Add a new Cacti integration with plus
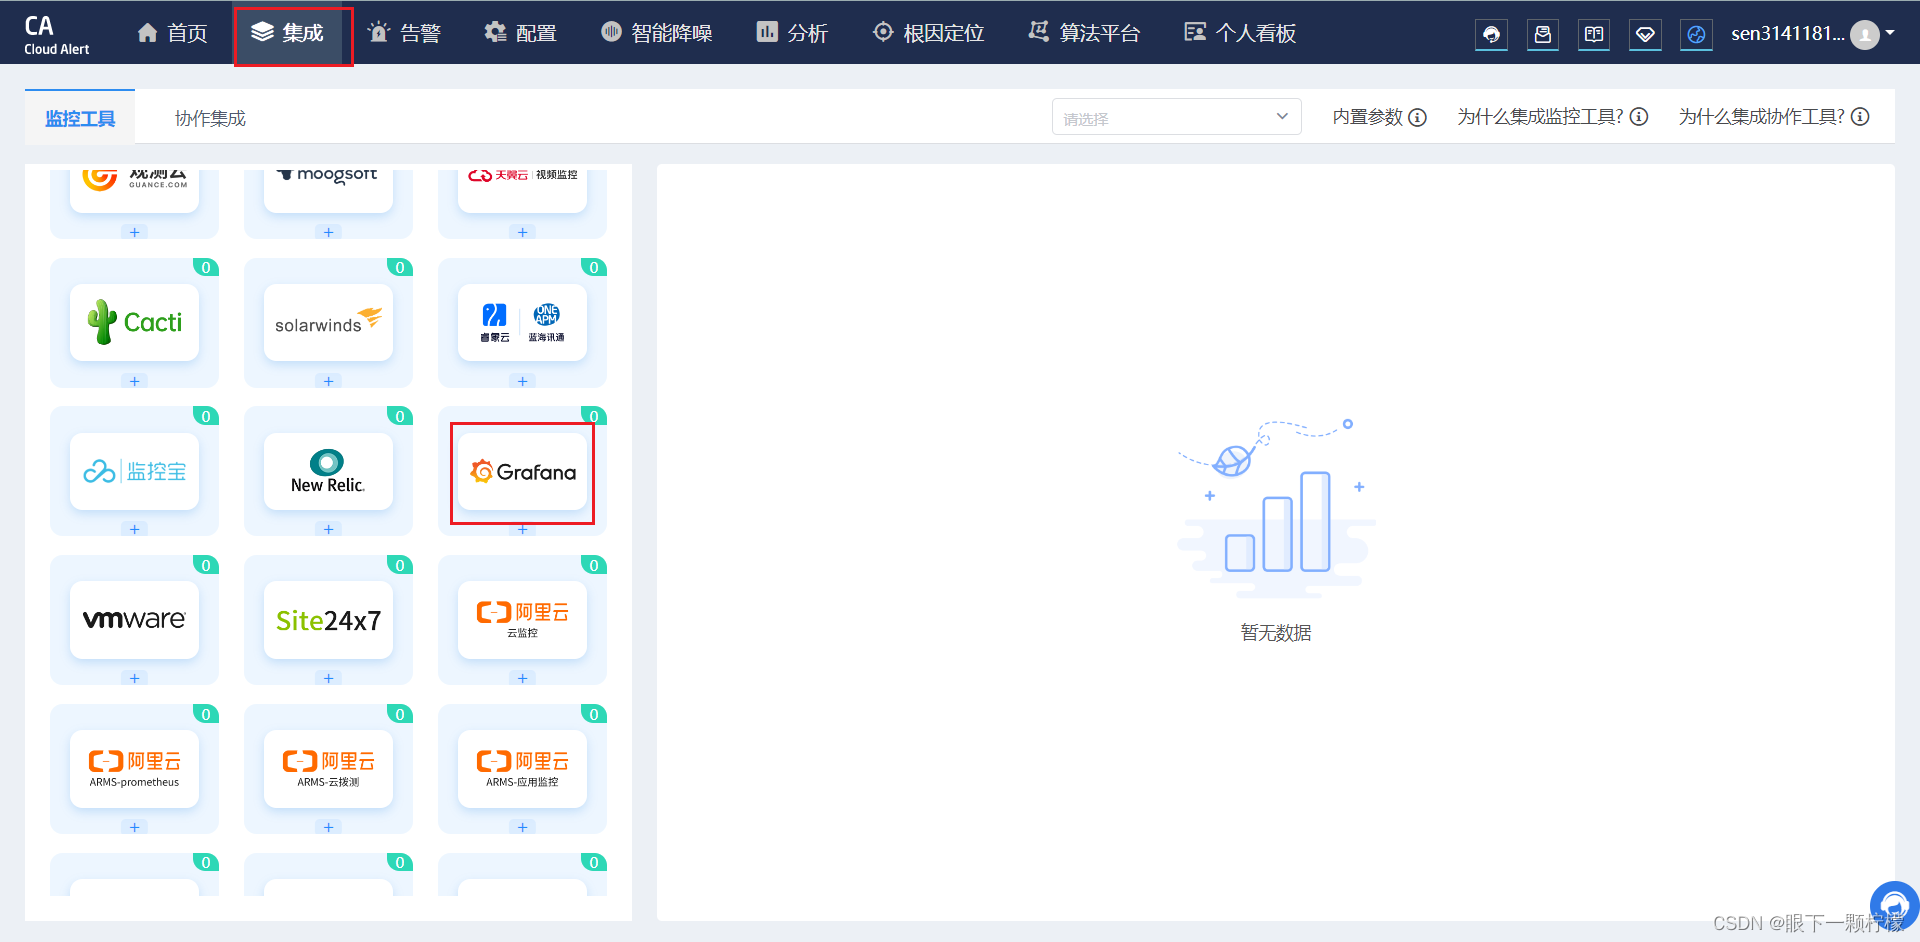This screenshot has height=942, width=1920. click(x=134, y=381)
